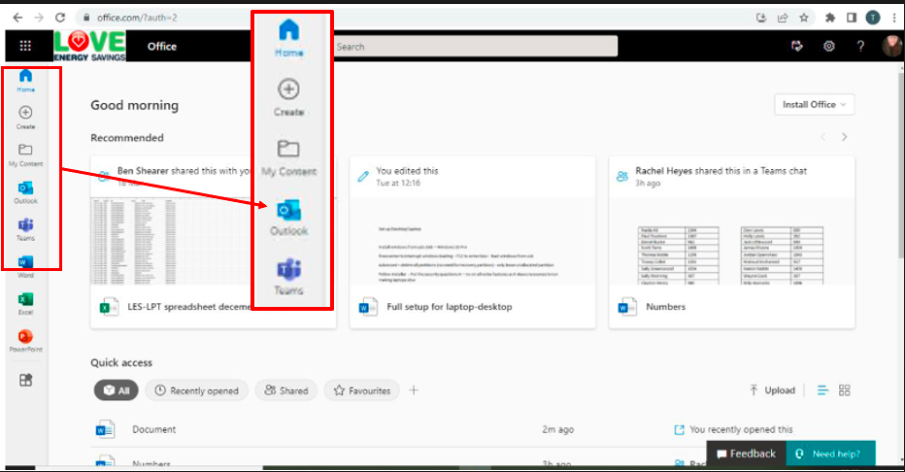Bookmark this page with the star icon
This screenshot has width=905, height=472.
(x=803, y=18)
